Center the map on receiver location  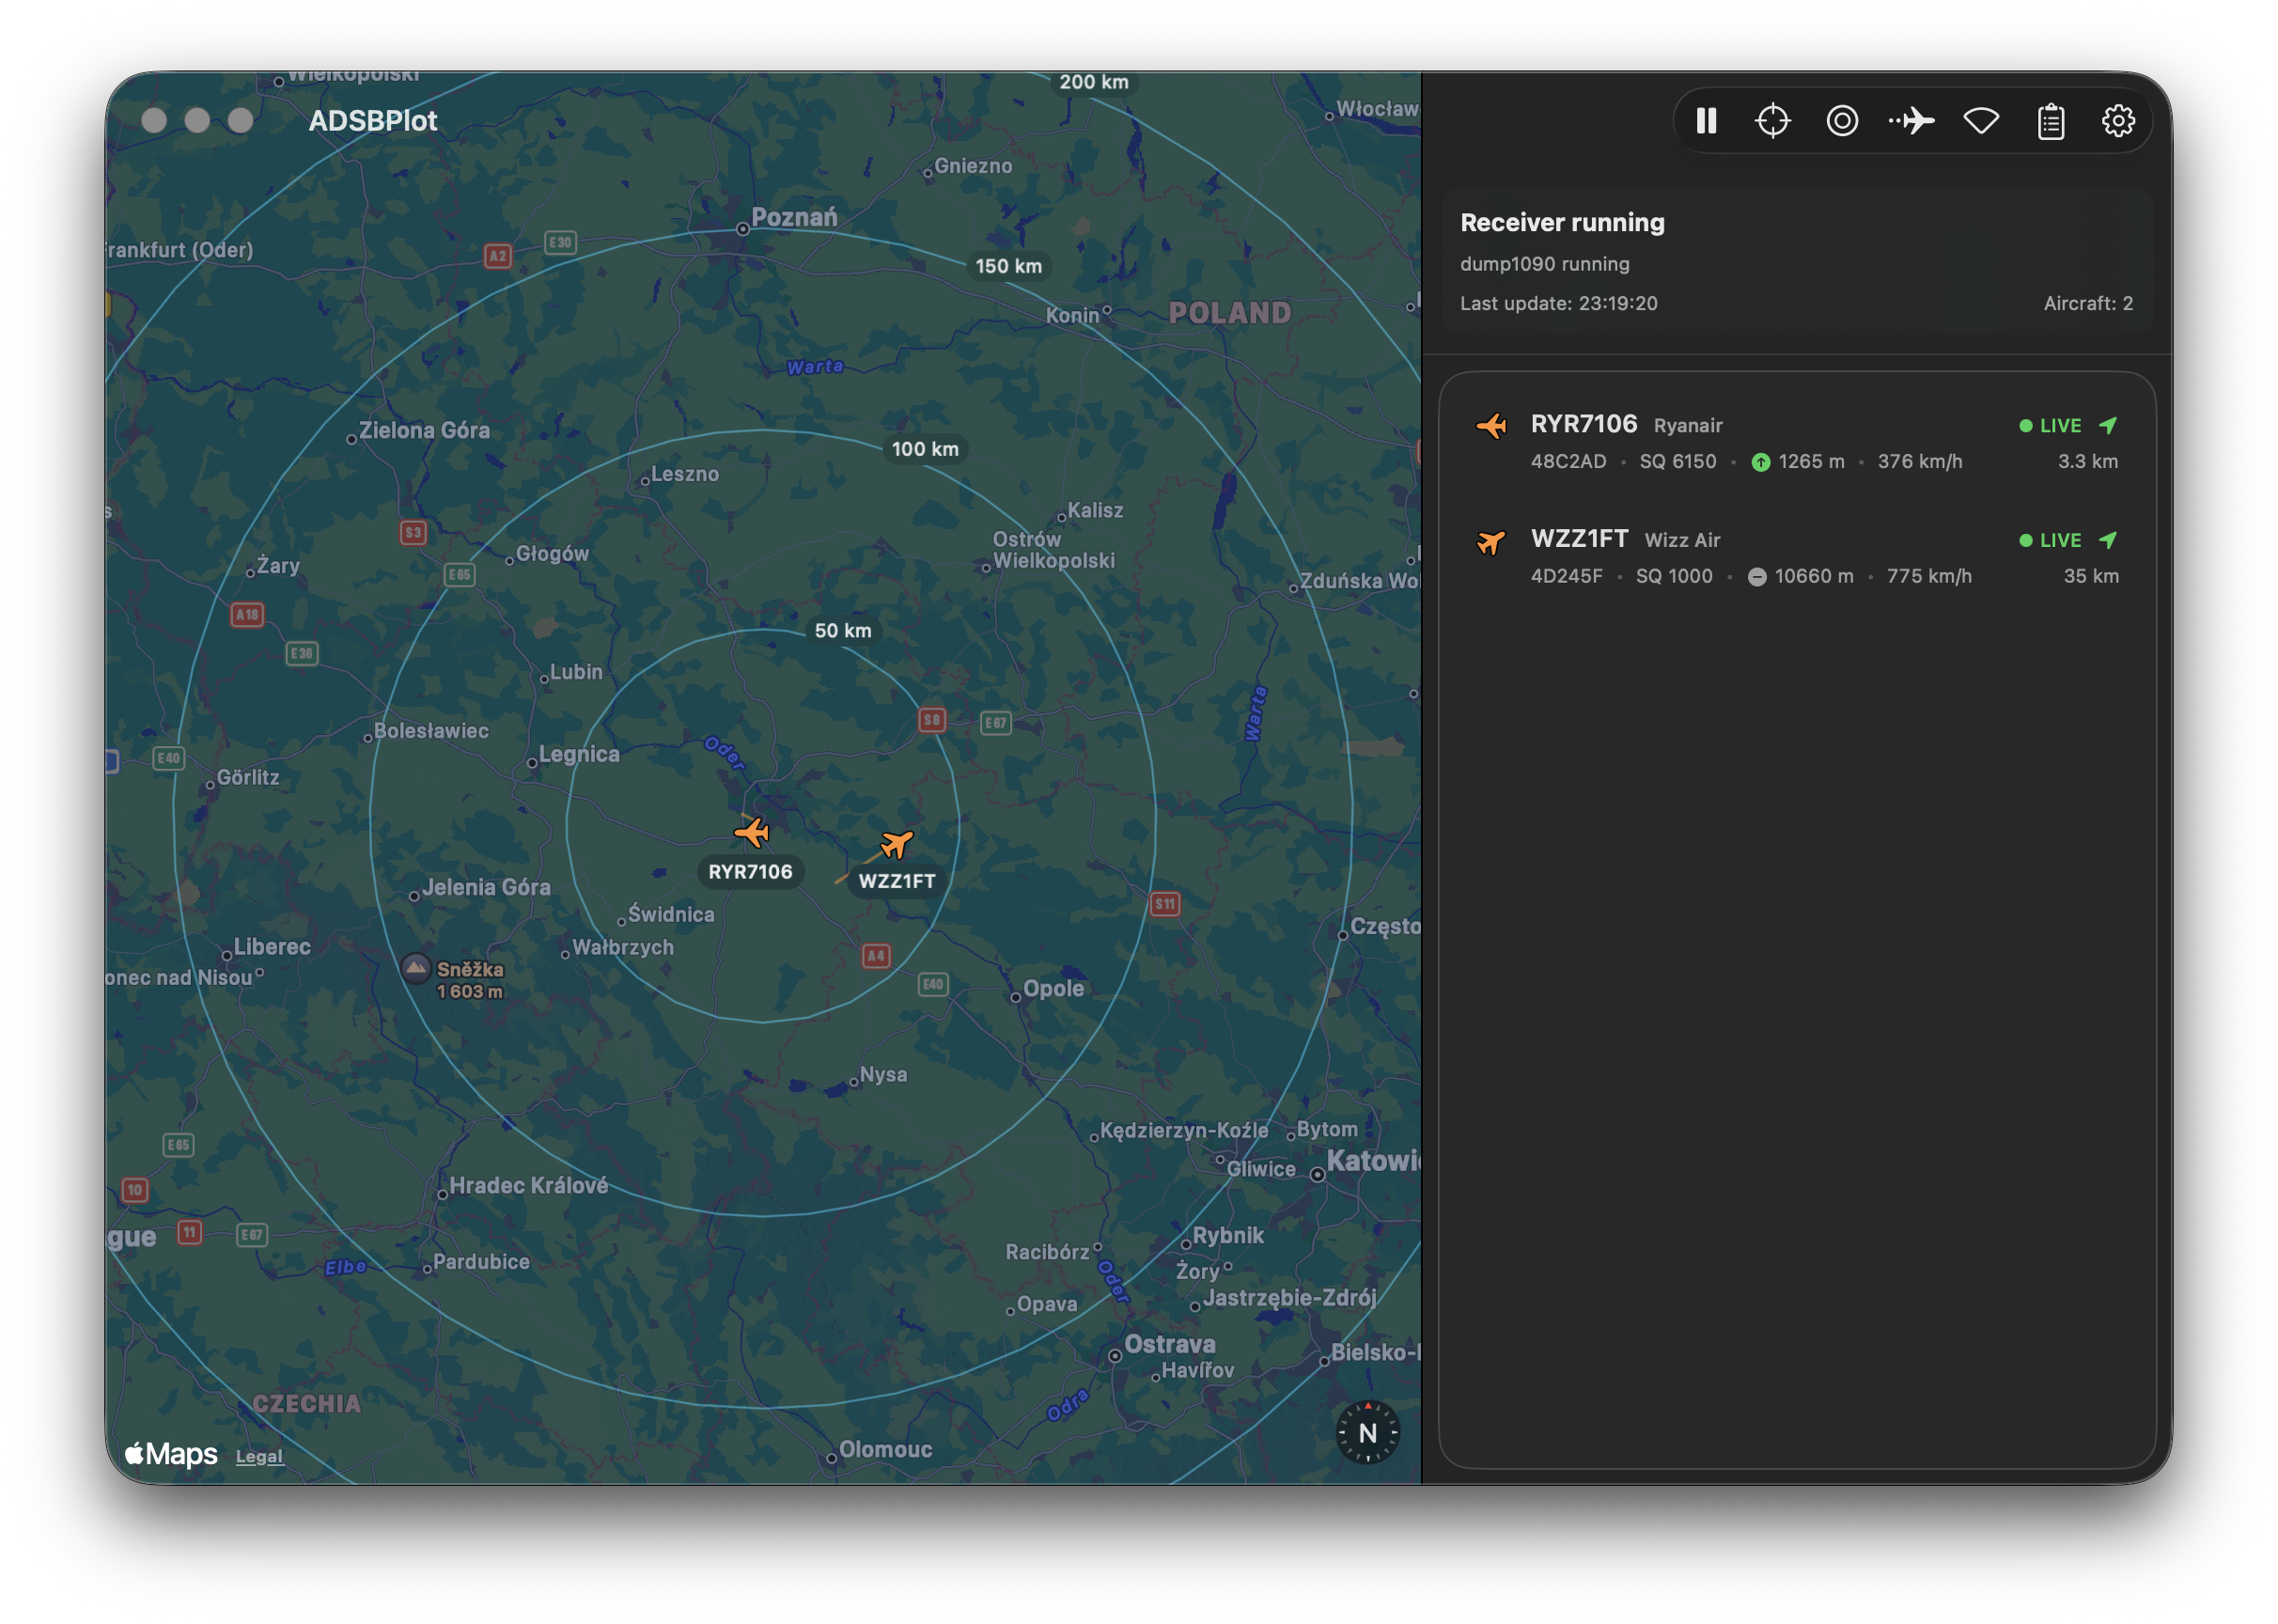[x=1774, y=120]
